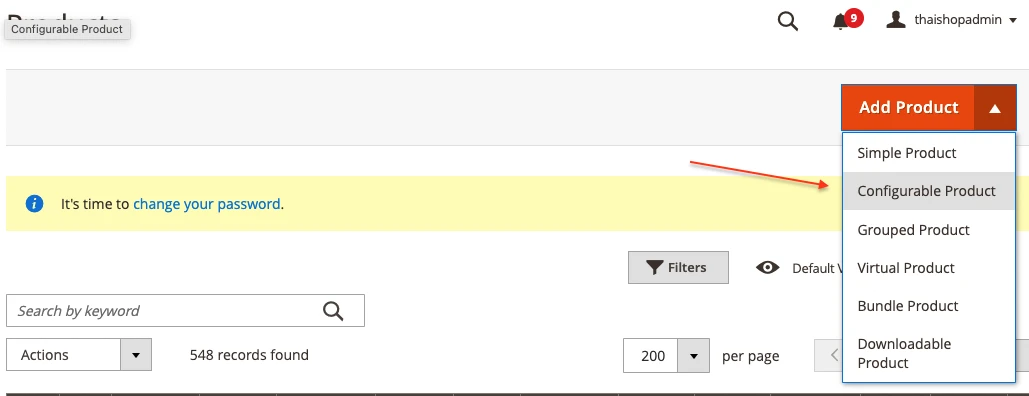Click the search magnifier inside keyword field
Viewport: 1029px width, 396px height.
pos(333,311)
